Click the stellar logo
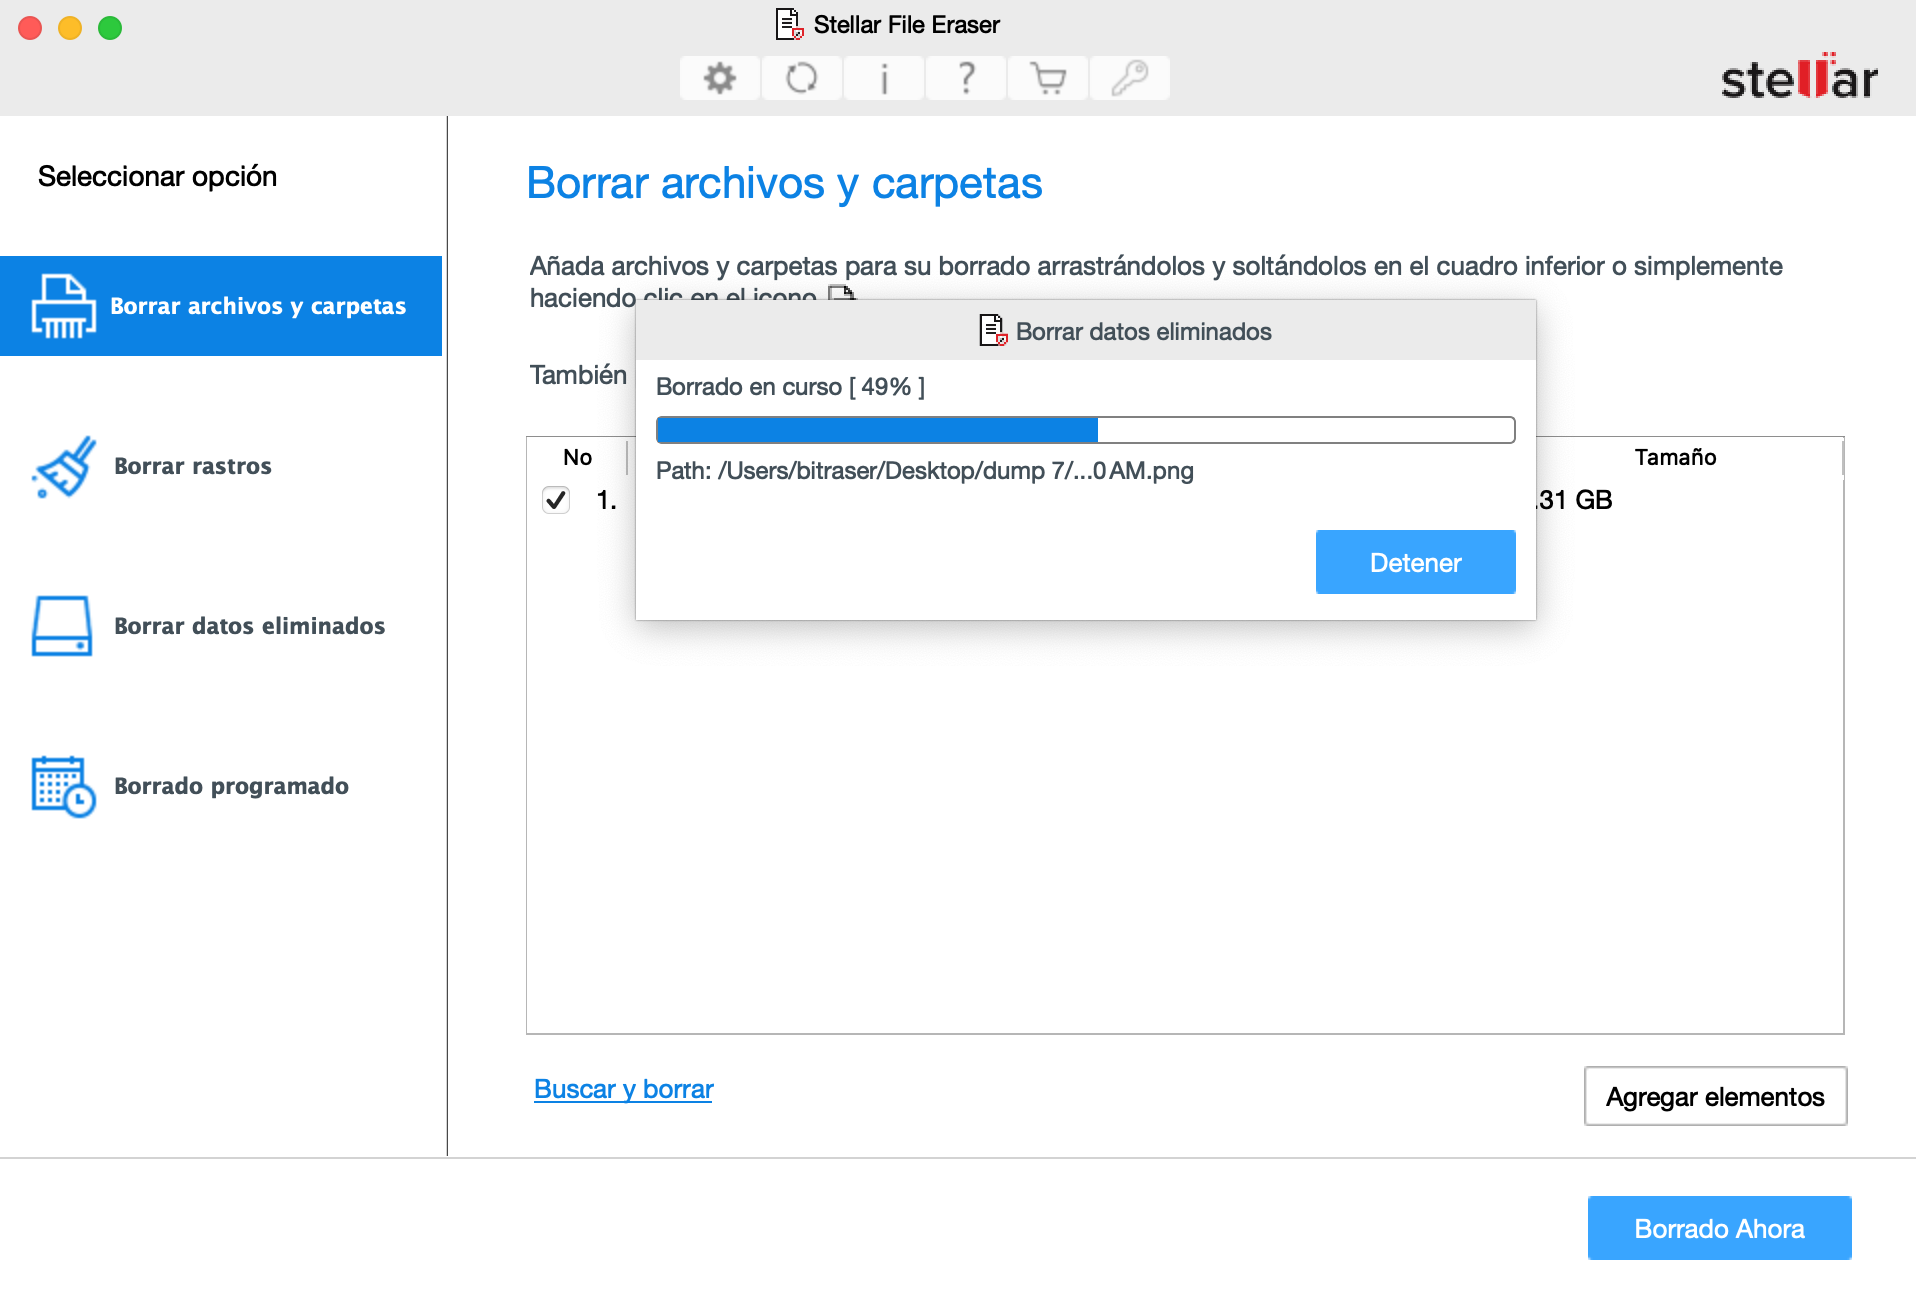Screen dimensions: 1916x1295 click(x=1799, y=77)
